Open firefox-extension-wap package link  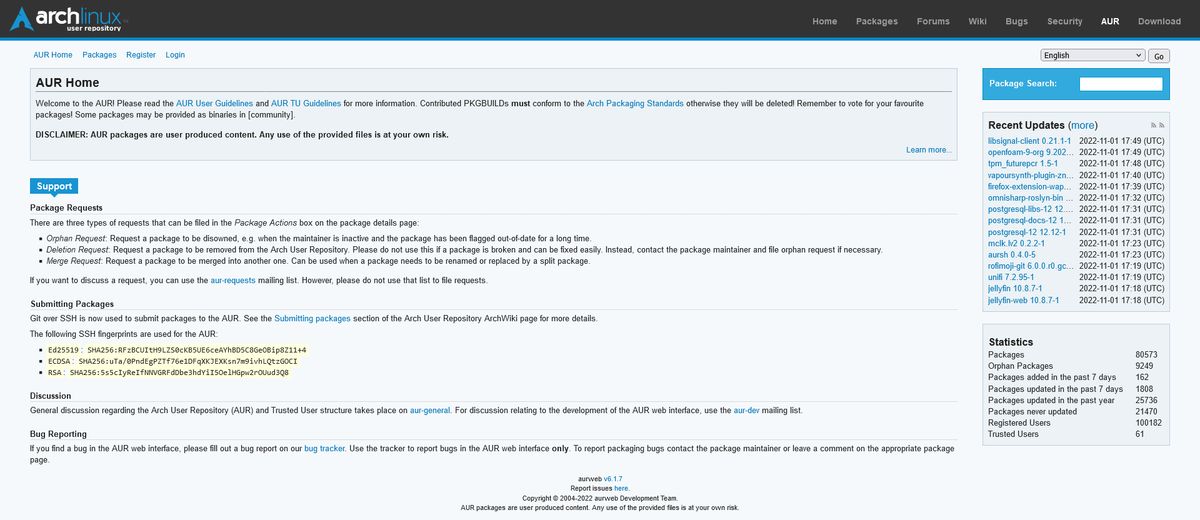[x=1029, y=186]
